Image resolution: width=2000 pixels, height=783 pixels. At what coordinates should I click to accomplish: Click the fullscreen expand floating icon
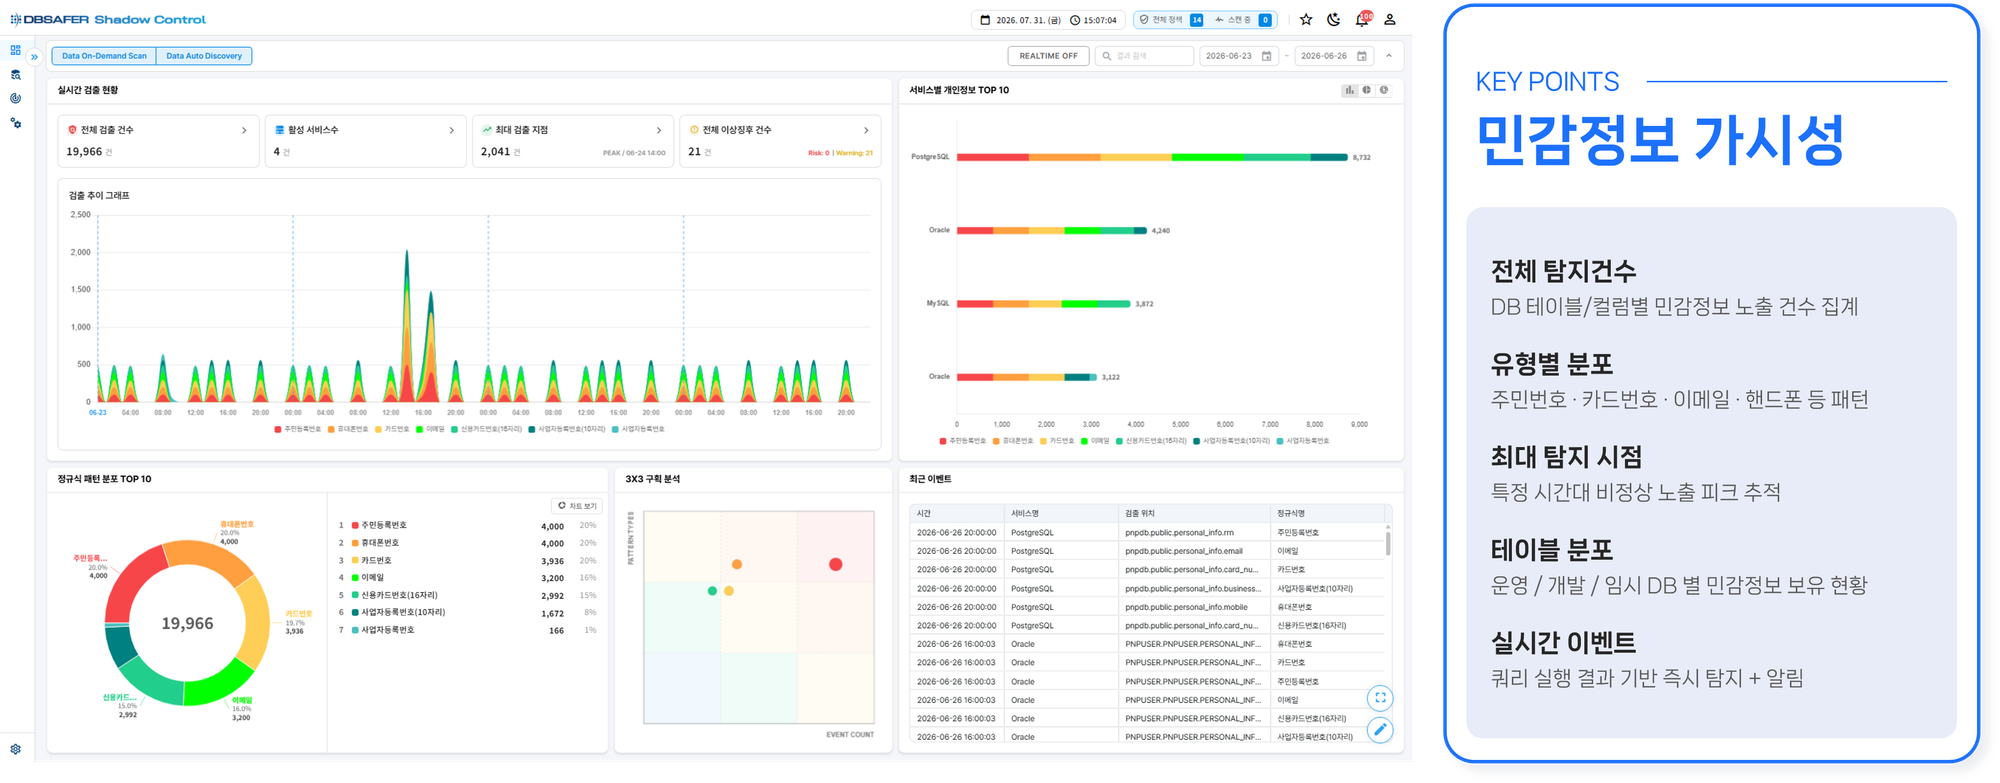point(1380,698)
